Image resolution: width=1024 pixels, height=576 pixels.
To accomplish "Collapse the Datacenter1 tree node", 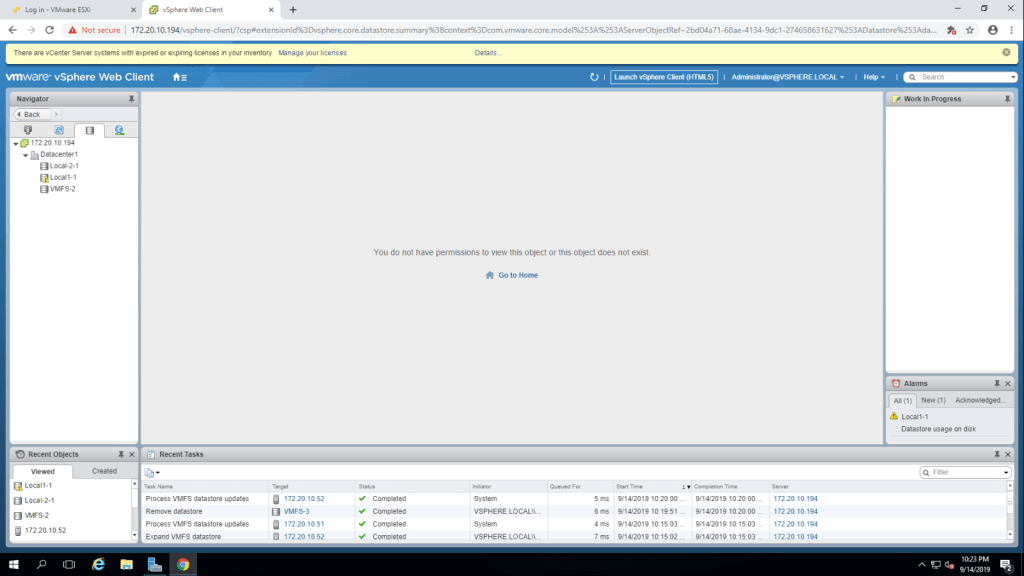I will click(25, 155).
